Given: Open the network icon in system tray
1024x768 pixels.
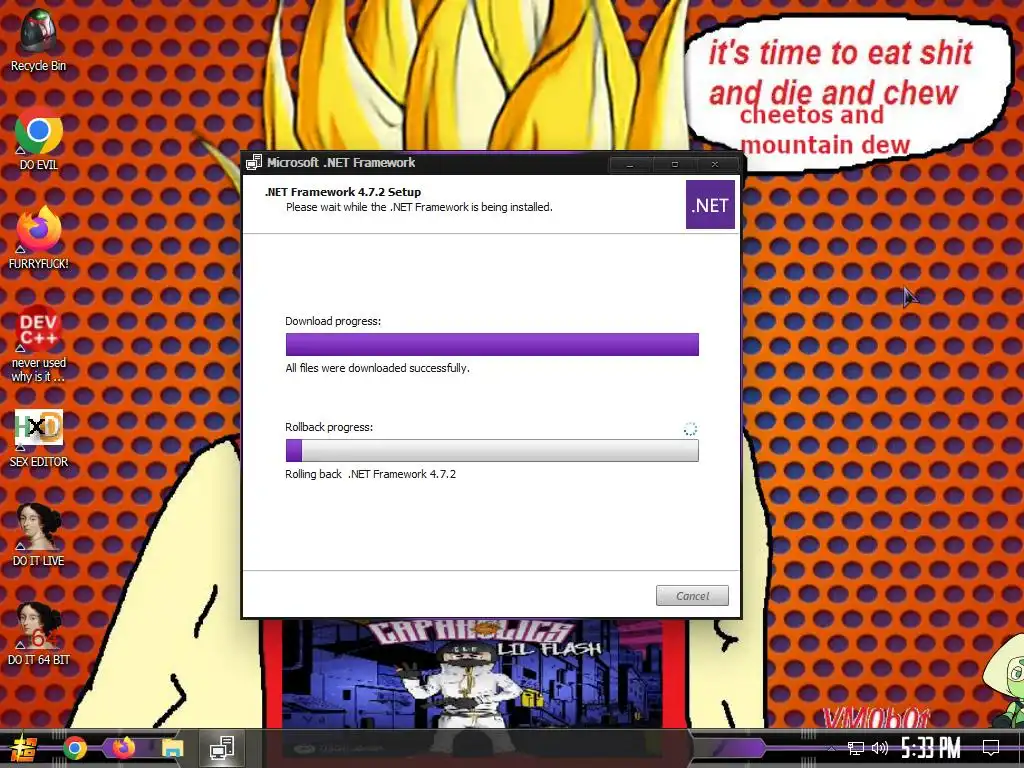Looking at the screenshot, I should (x=855, y=748).
